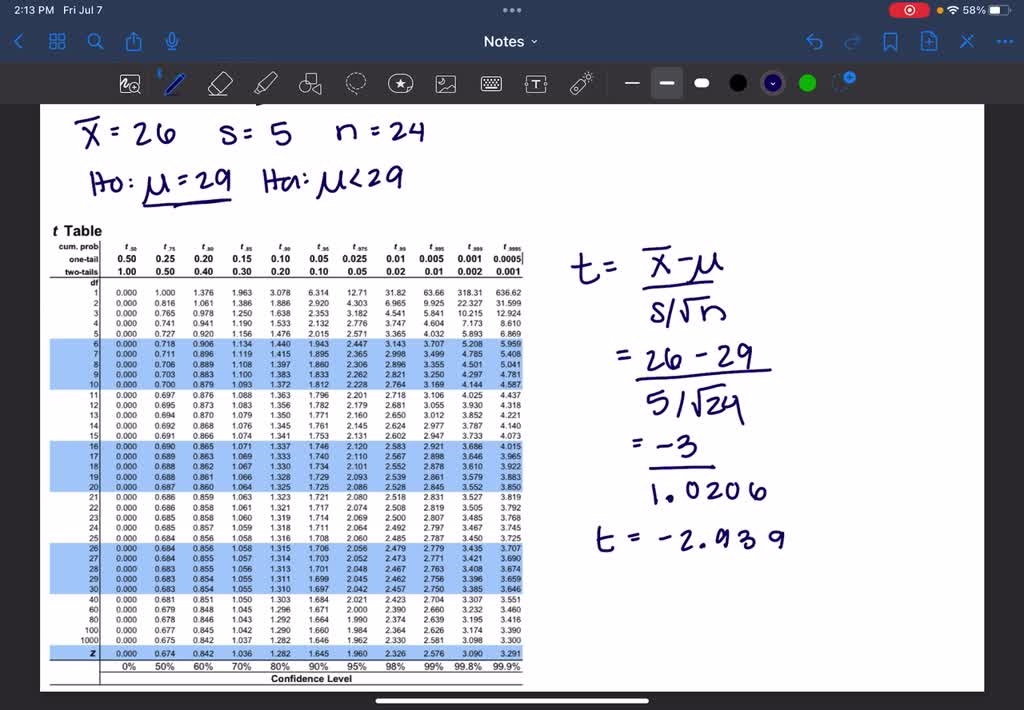This screenshot has height=710, width=1024.
Task: Select the Pen tool
Action: 172,84
